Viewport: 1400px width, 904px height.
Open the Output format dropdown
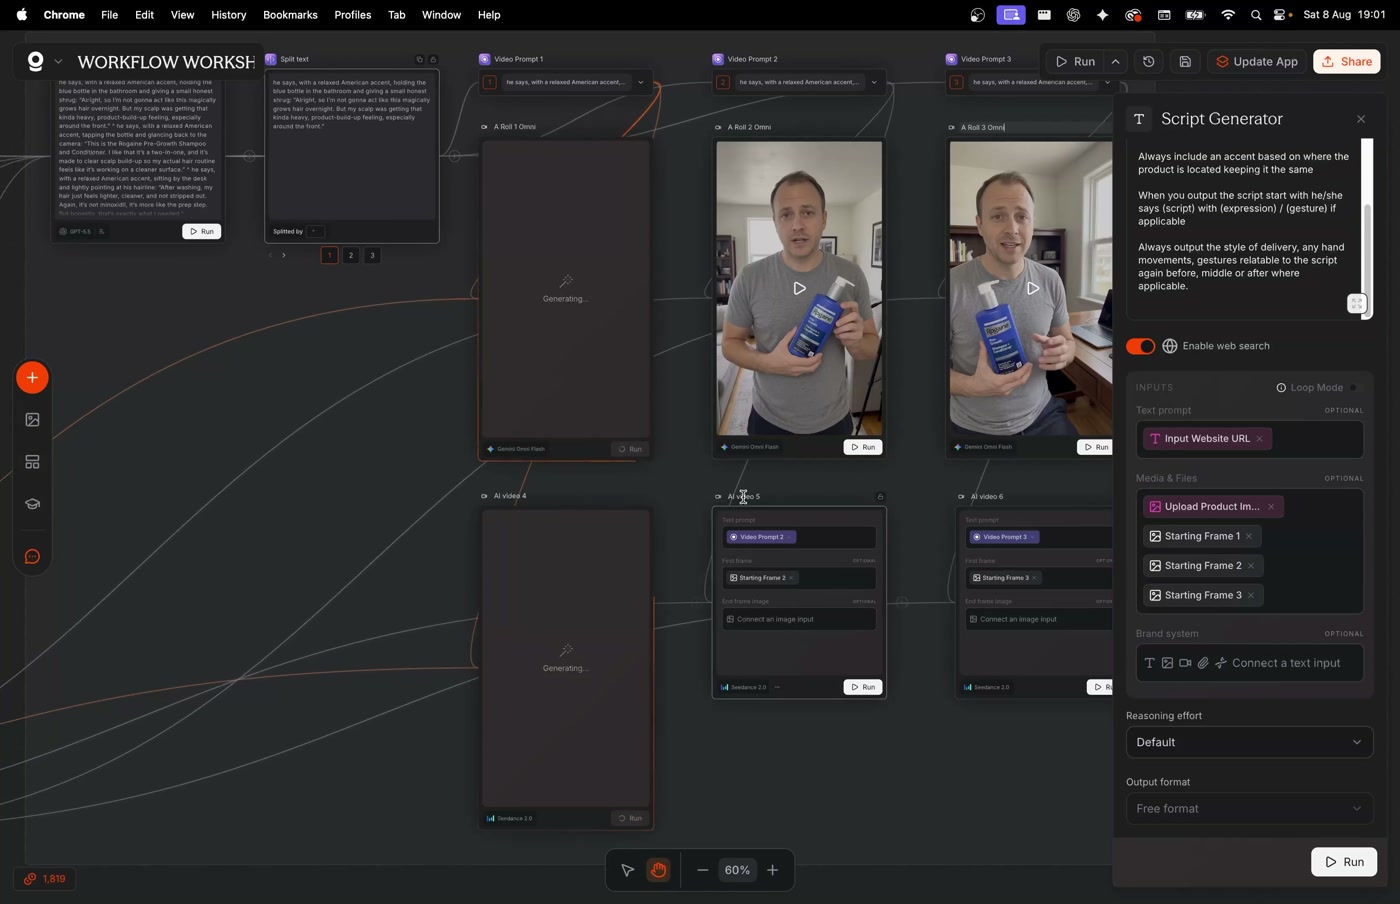pos(1249,808)
